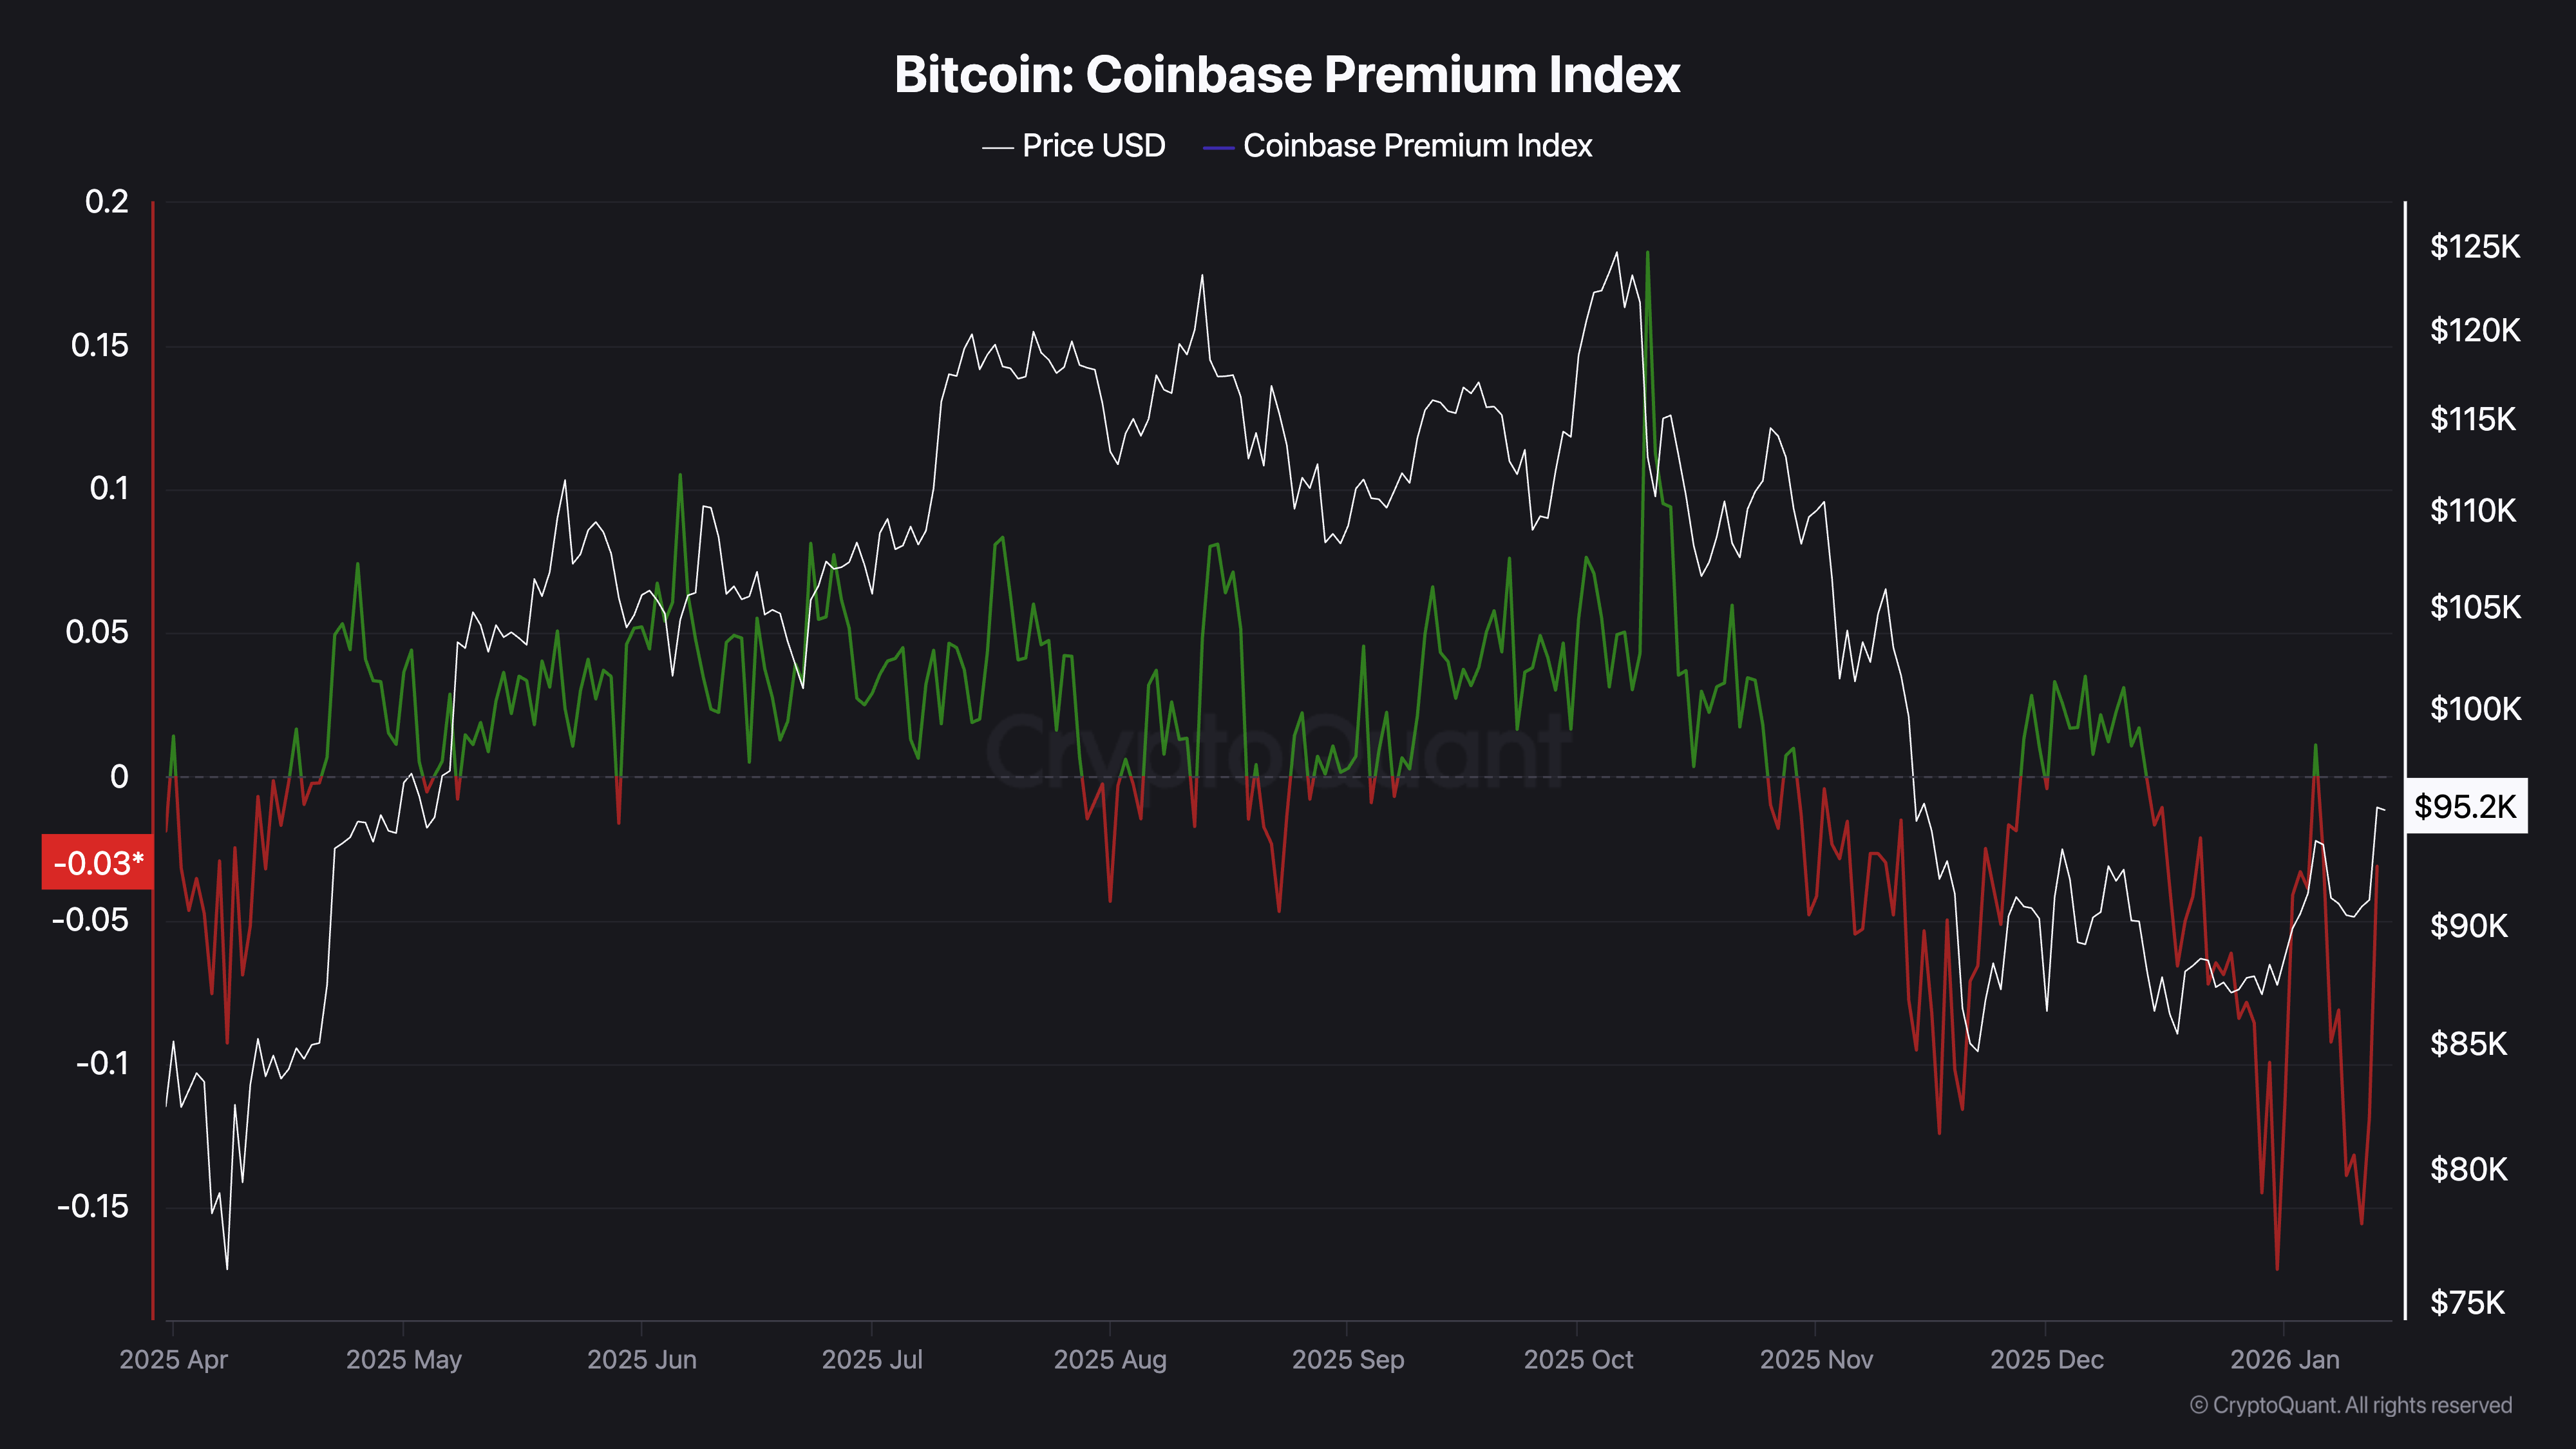
Task: Select the 2025 Oct x-axis label
Action: pyautogui.click(x=1578, y=1360)
